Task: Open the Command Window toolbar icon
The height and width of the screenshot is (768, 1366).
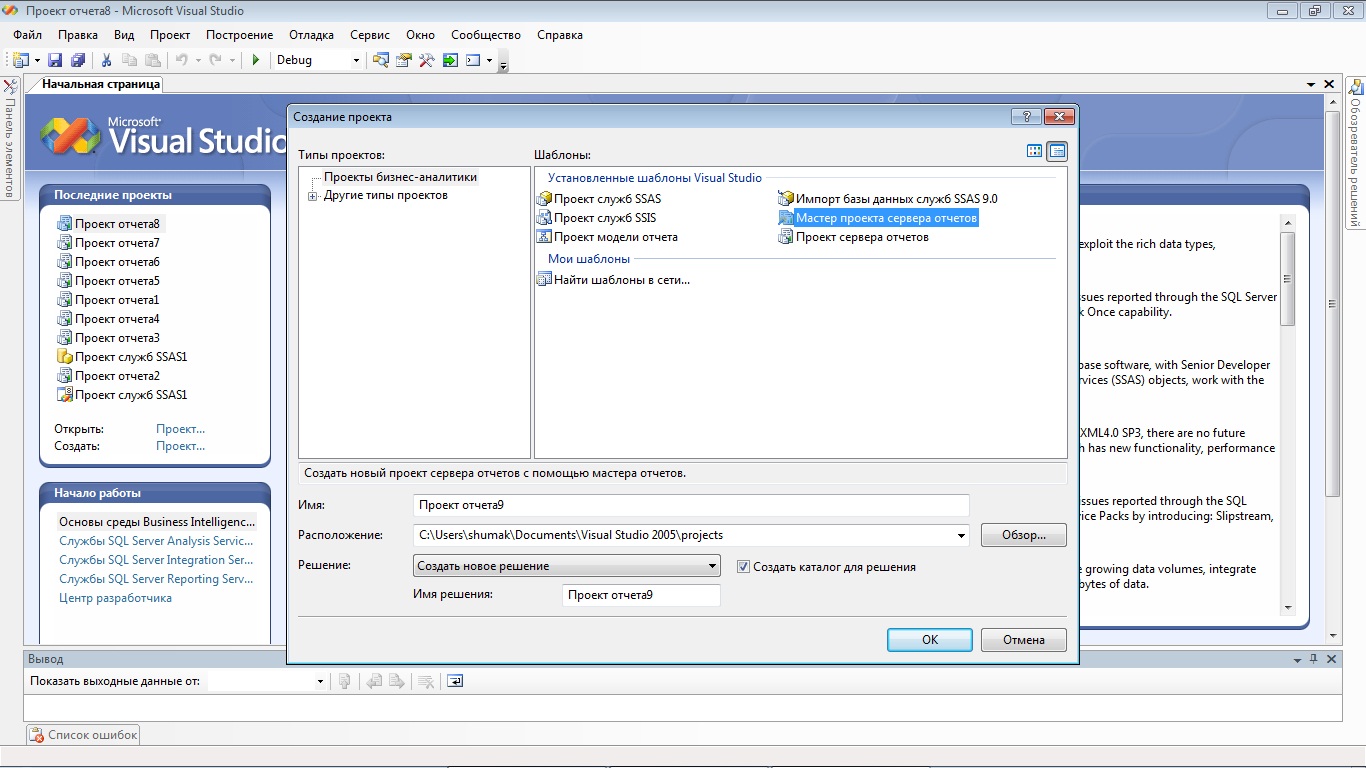Action: point(473,60)
